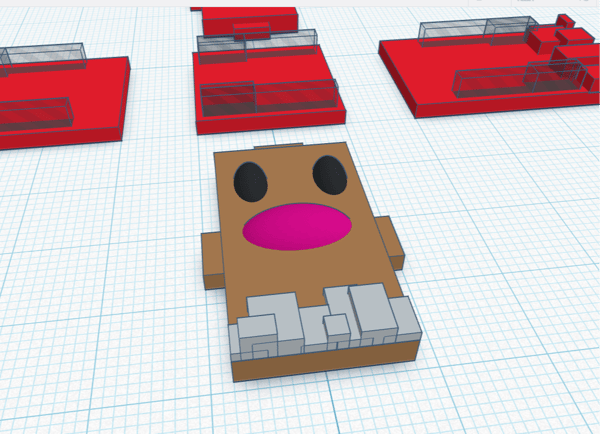Select the front transparent hole box on the center platform
This screenshot has width=600, height=434.
coord(269,97)
